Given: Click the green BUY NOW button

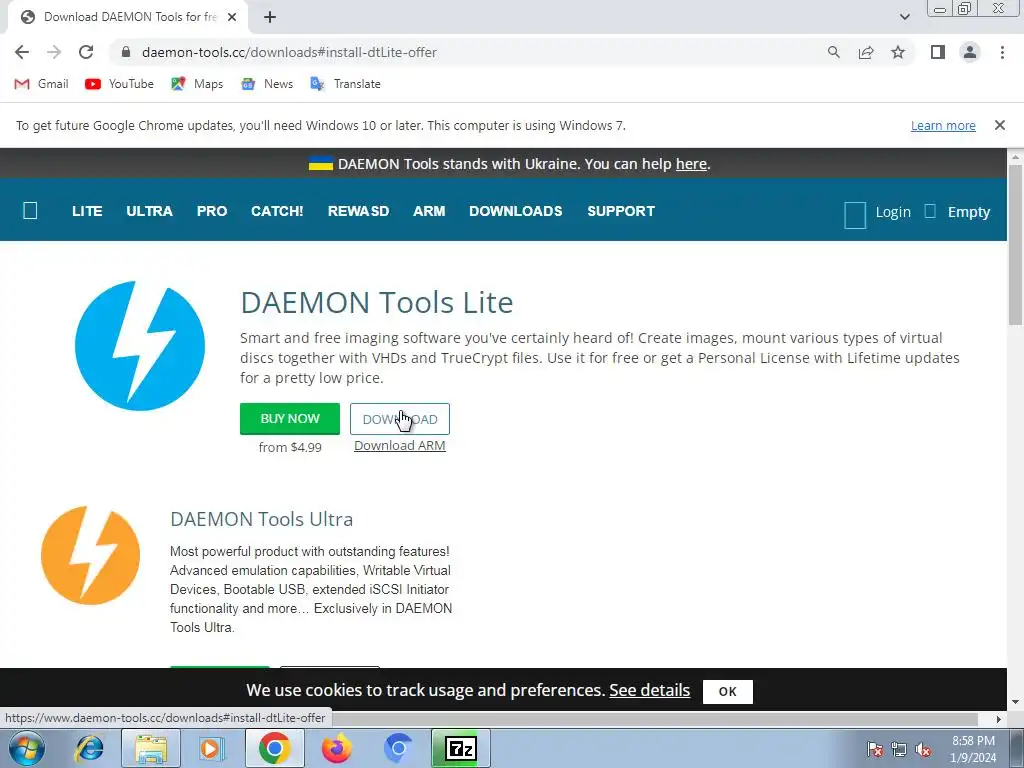Looking at the screenshot, I should (290, 419).
